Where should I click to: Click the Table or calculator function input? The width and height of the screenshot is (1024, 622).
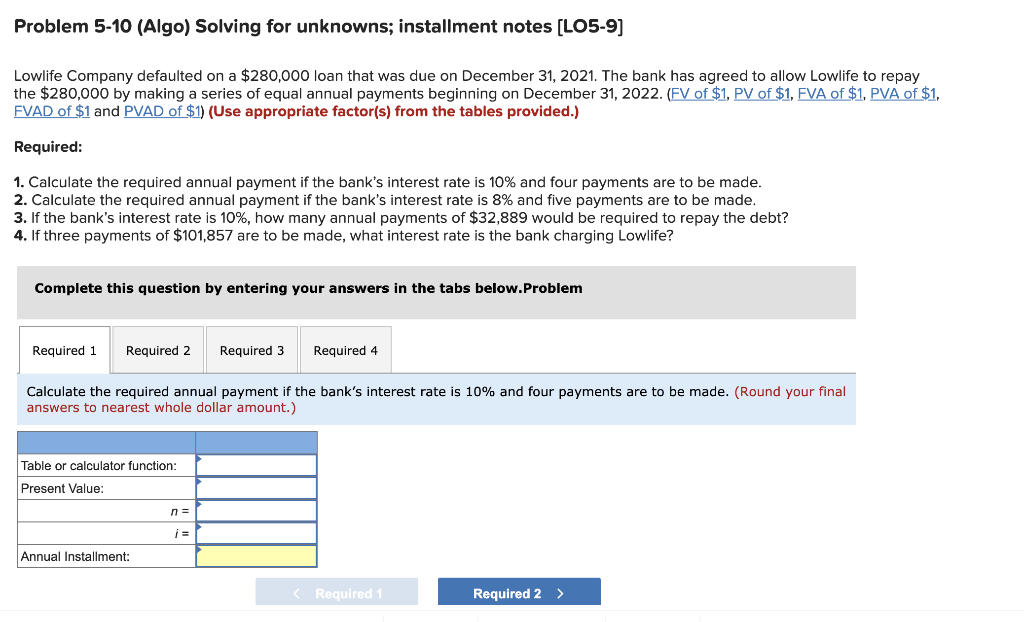click(257, 465)
